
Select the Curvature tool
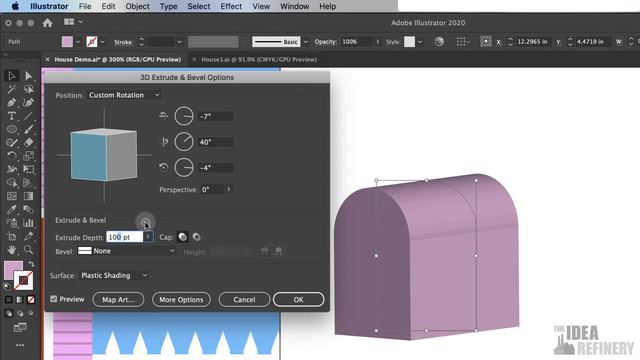28,103
